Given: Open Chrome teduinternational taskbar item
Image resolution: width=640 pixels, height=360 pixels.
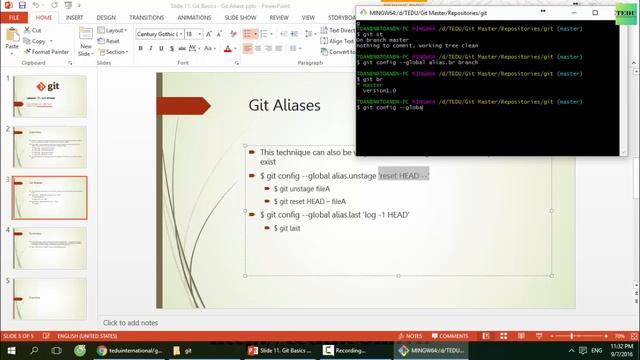Looking at the screenshot, I should click(x=130, y=351).
